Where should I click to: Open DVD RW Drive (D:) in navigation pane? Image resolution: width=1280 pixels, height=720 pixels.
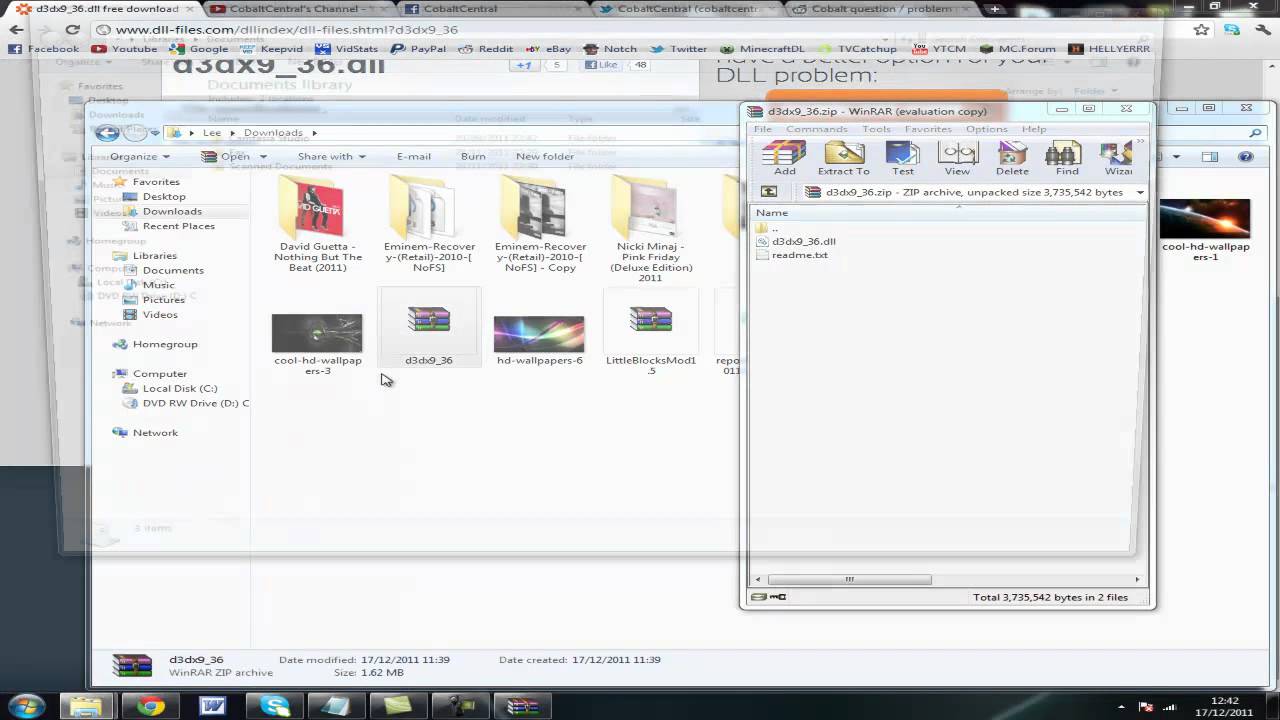pos(195,403)
